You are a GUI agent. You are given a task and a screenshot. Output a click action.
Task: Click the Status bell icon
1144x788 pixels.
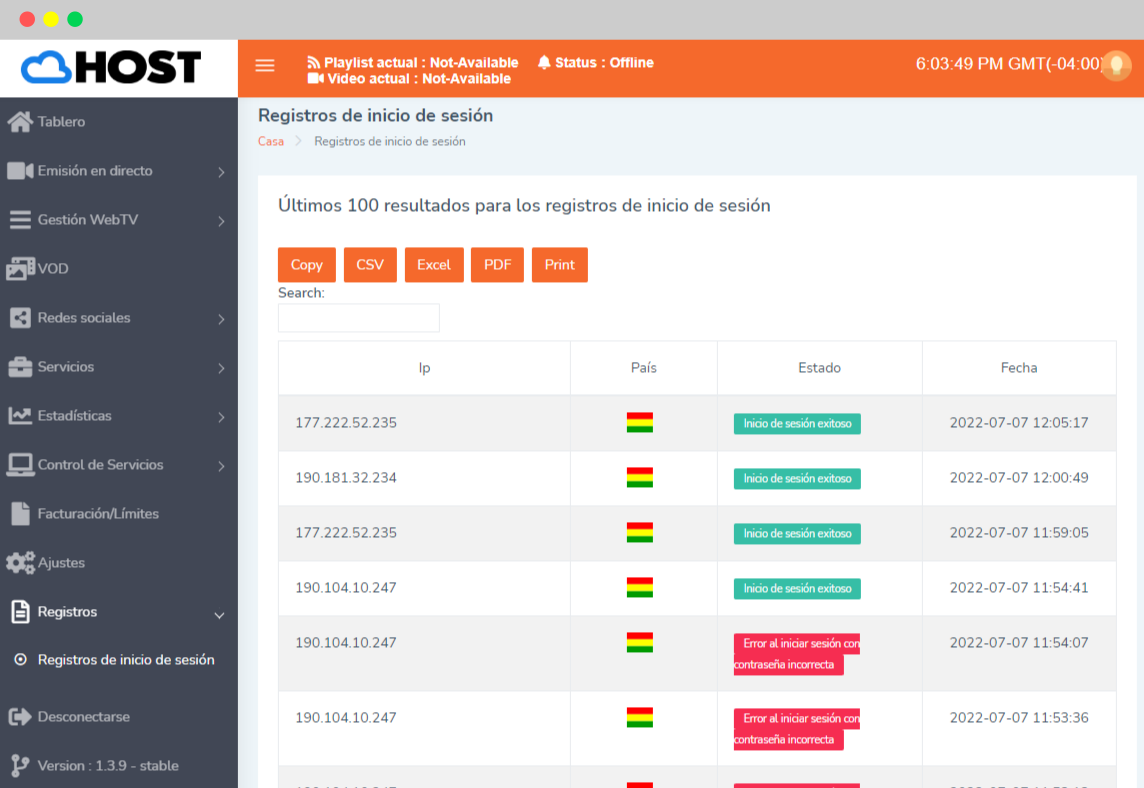544,62
